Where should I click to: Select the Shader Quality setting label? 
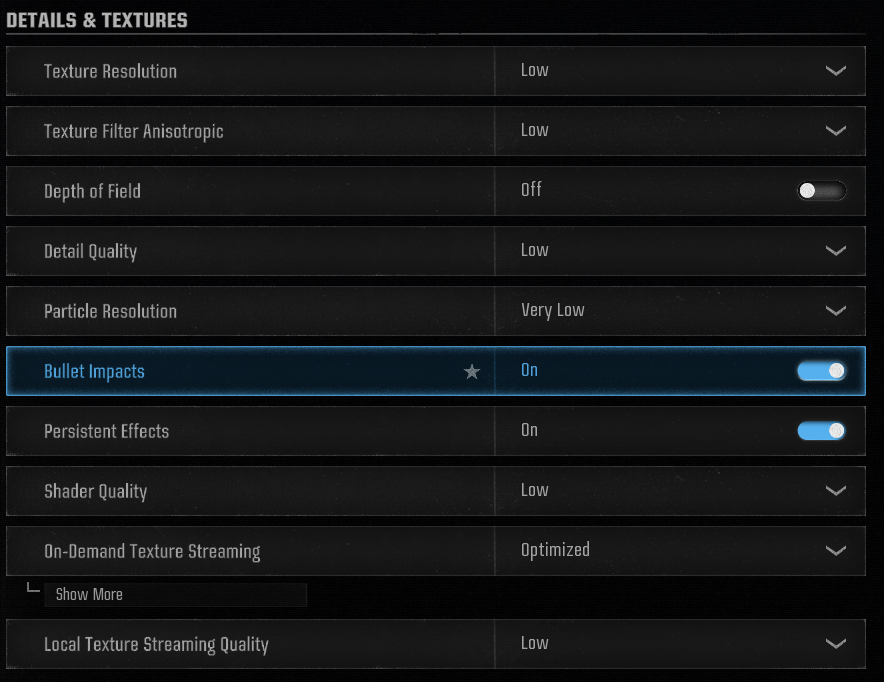click(x=95, y=491)
